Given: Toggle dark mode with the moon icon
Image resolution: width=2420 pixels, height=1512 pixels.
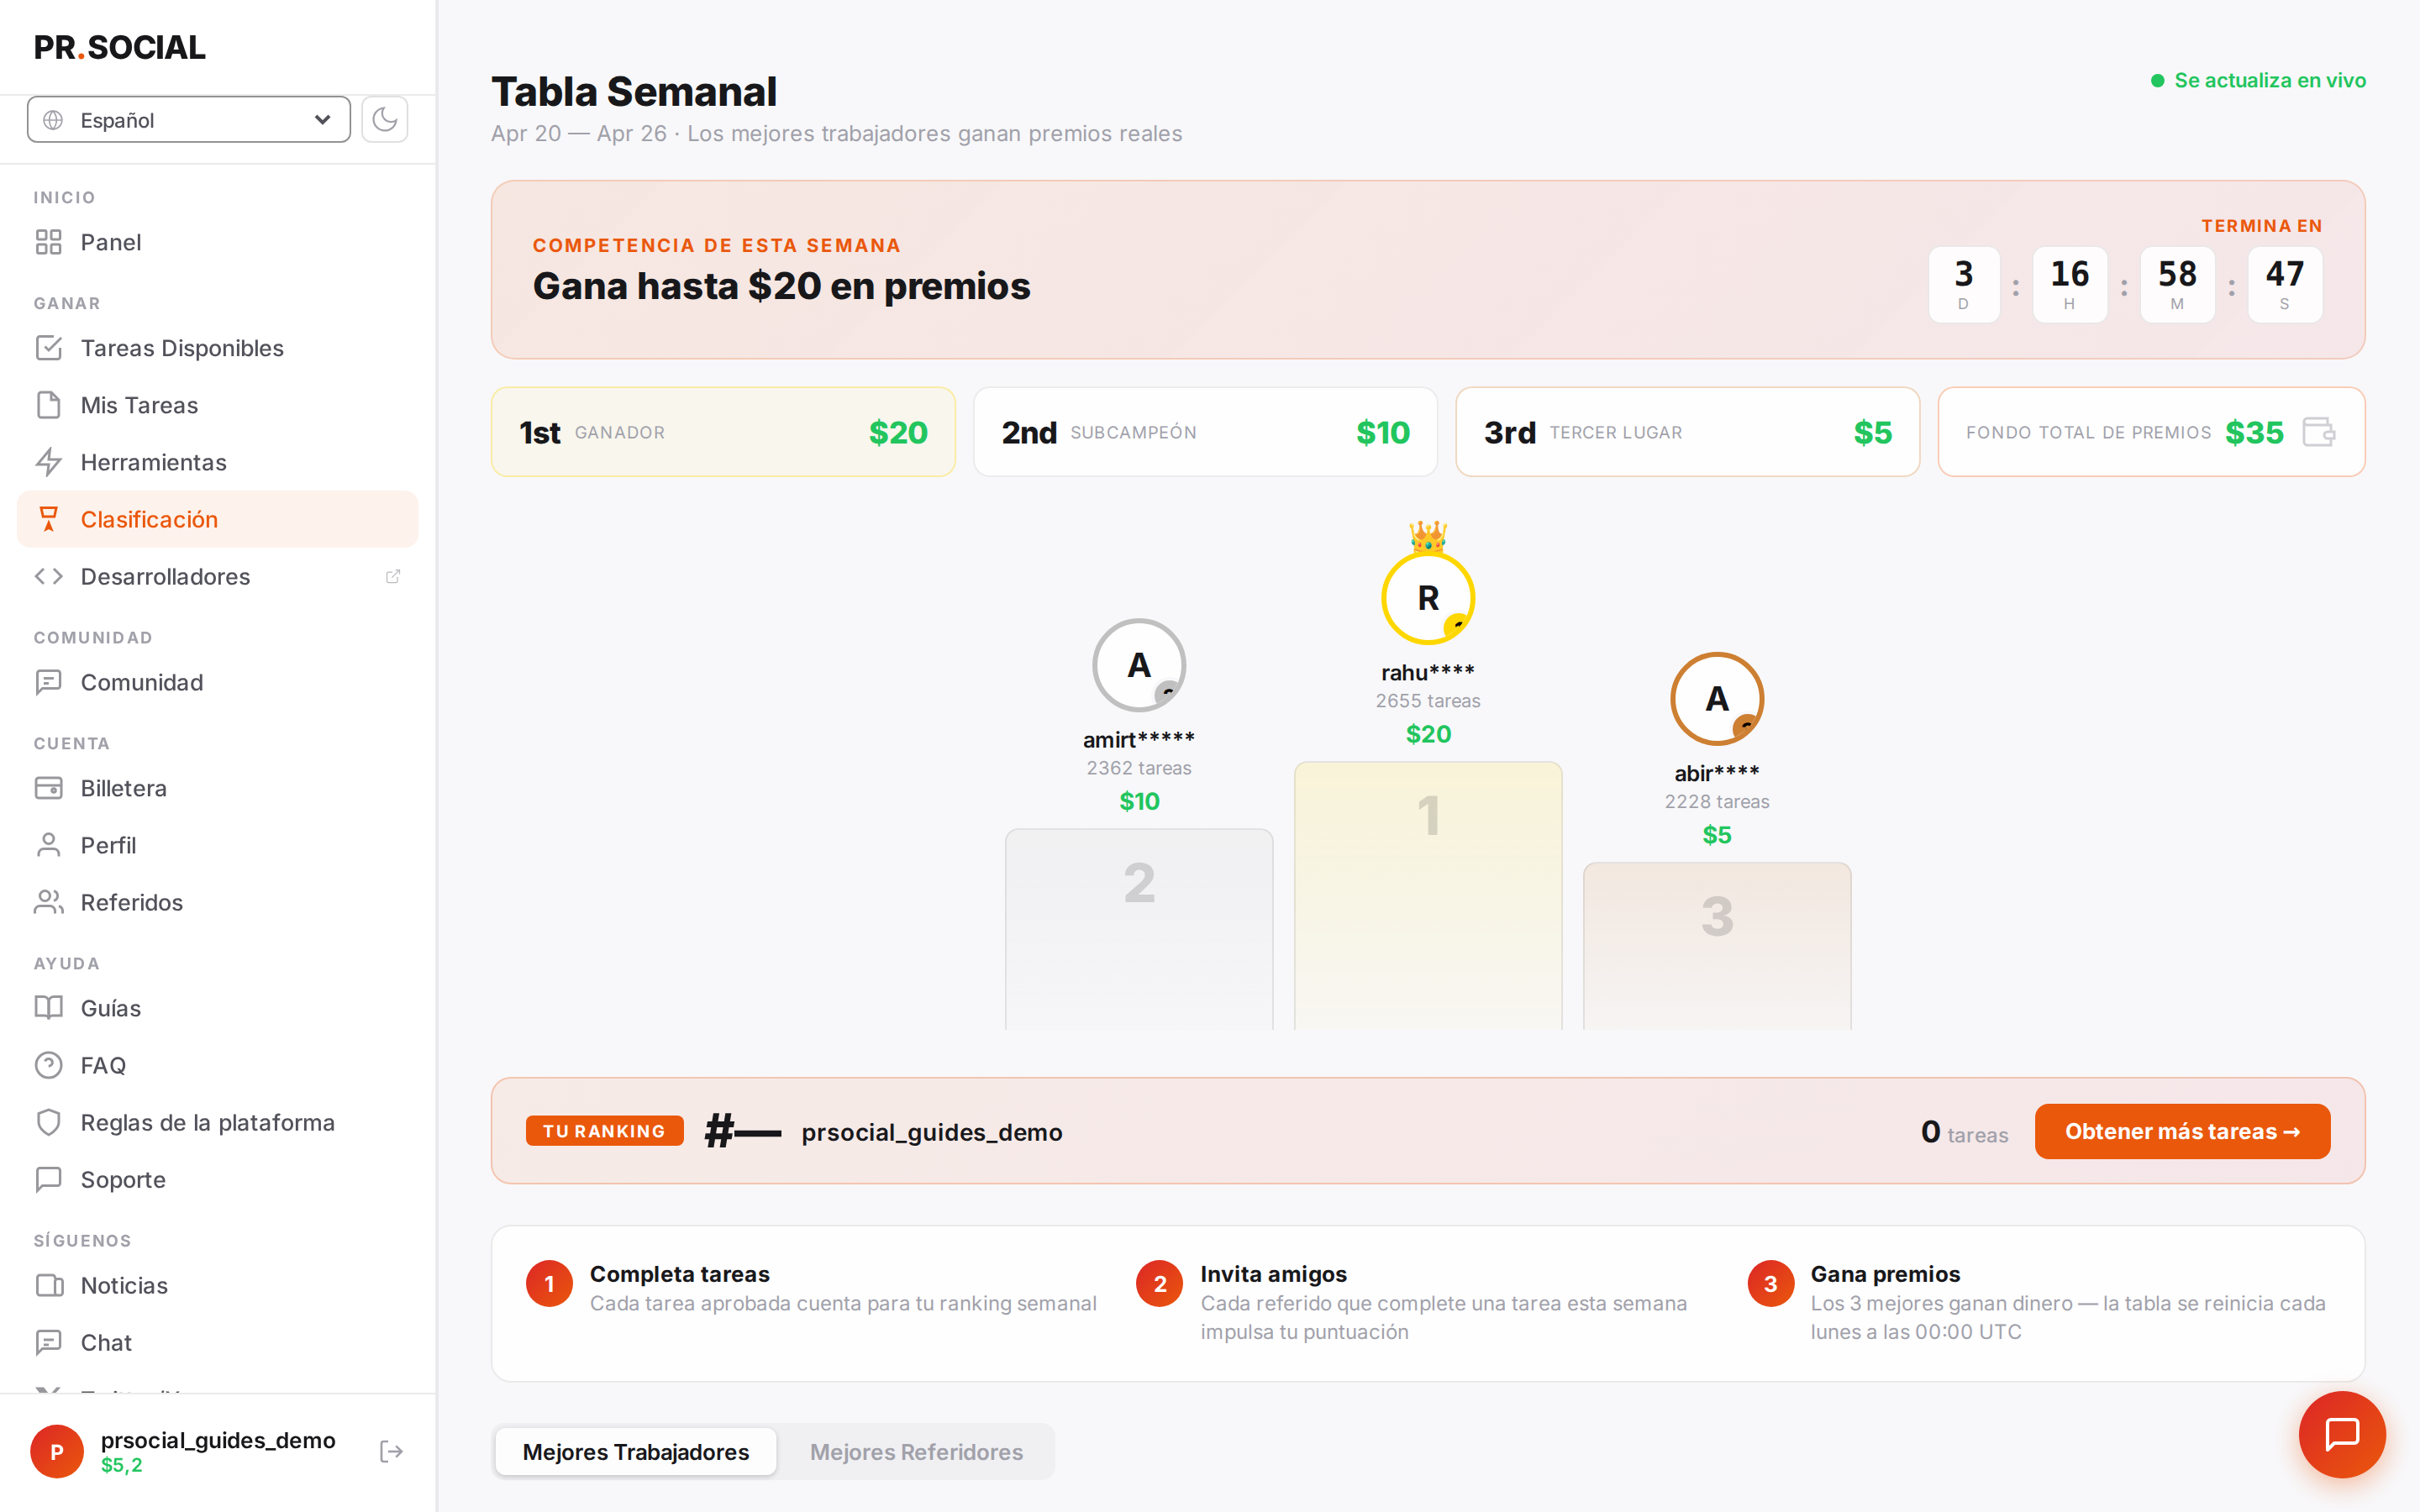Looking at the screenshot, I should pos(384,120).
